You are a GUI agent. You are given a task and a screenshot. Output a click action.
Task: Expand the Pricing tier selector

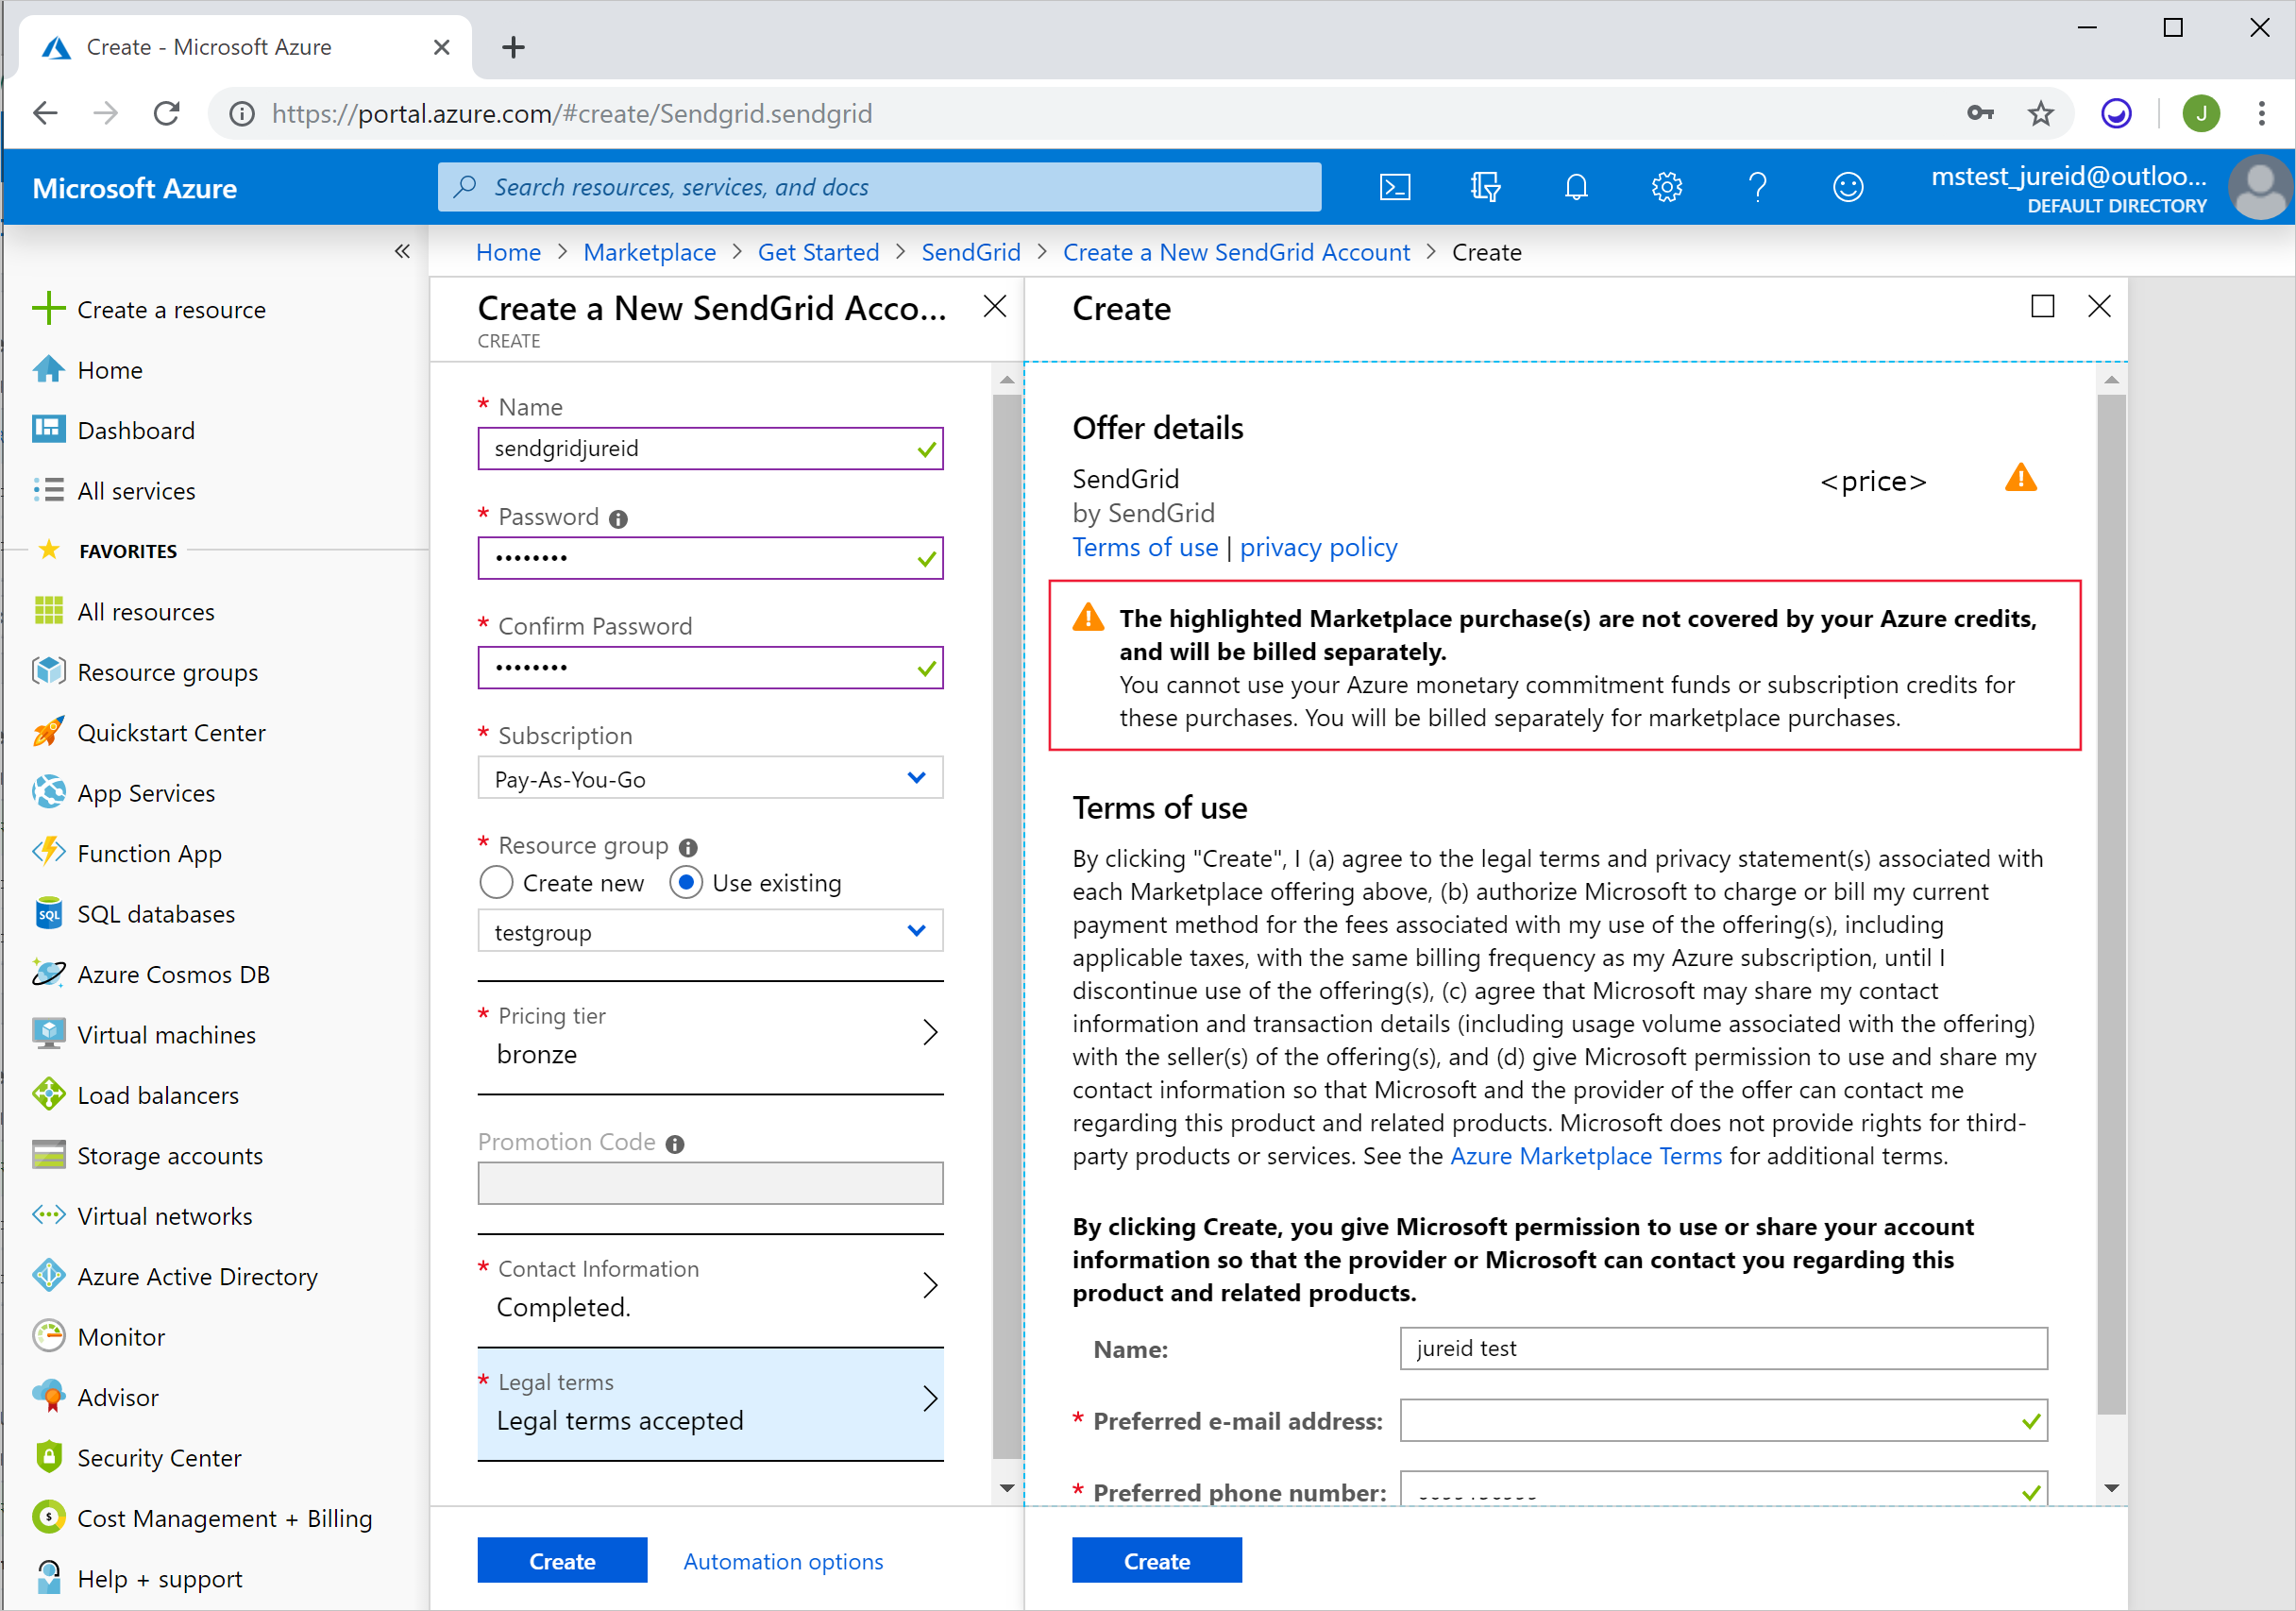pos(710,1036)
